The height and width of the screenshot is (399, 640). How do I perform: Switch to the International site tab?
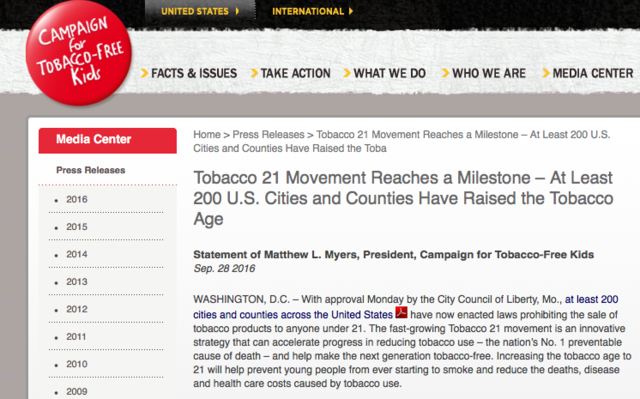tap(312, 11)
